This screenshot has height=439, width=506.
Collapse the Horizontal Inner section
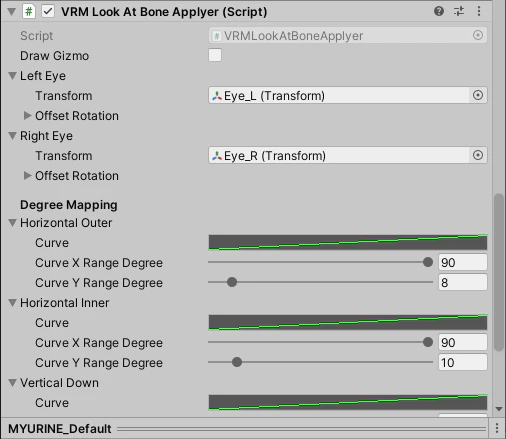pos(12,303)
